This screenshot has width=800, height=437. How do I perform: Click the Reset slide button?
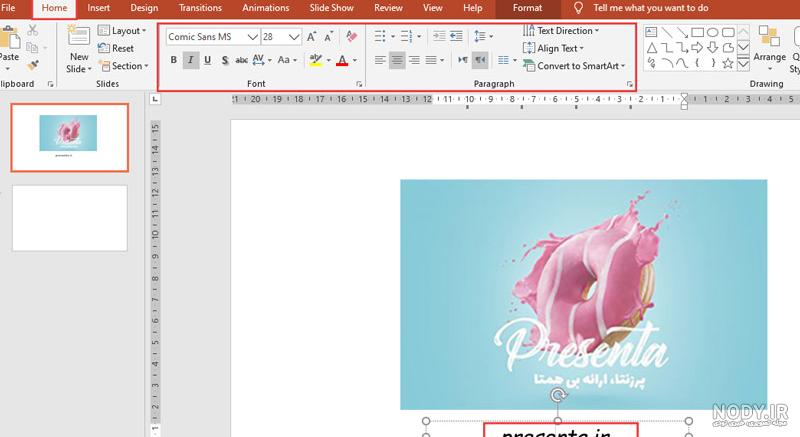116,48
